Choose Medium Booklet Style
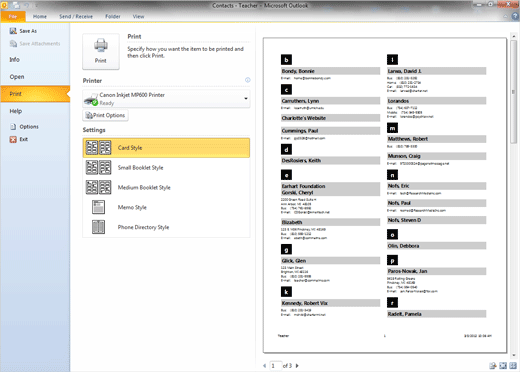The height and width of the screenshot is (372, 520). coord(166,187)
